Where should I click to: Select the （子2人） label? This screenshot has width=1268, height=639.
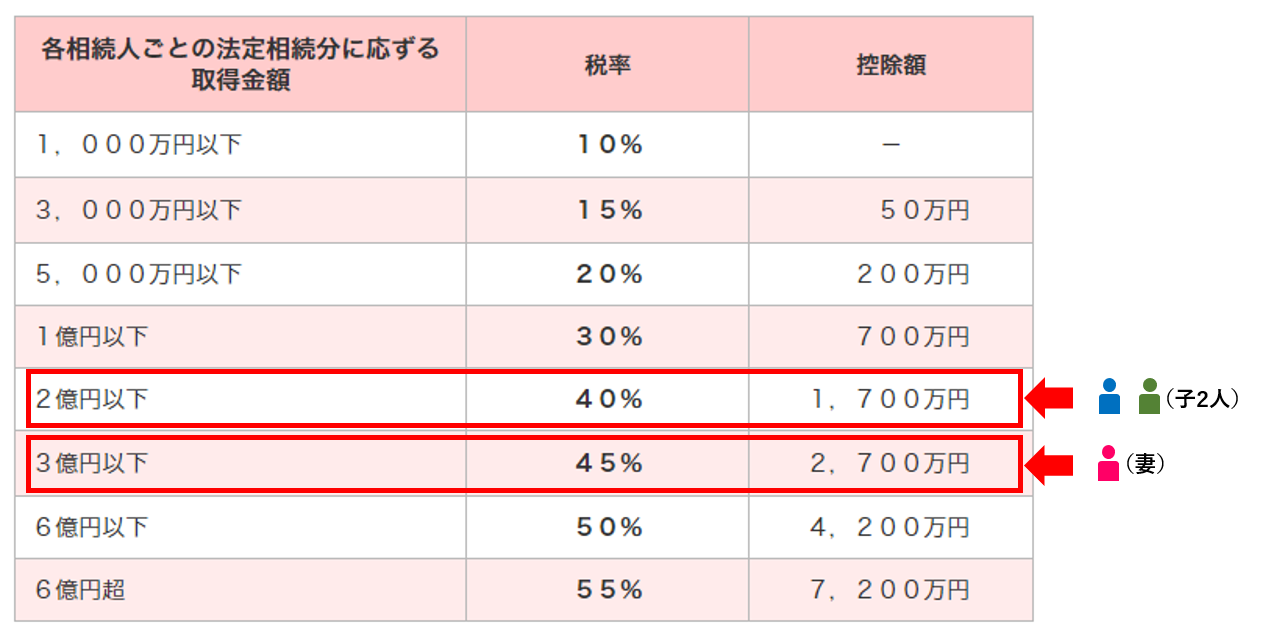[1203, 399]
